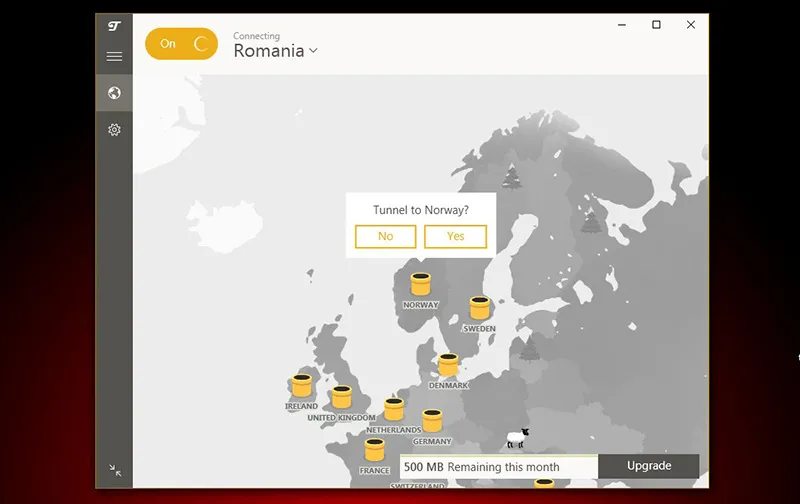This screenshot has width=800, height=504.
Task: Select the Sweden tunnel icon
Action: coord(480,308)
